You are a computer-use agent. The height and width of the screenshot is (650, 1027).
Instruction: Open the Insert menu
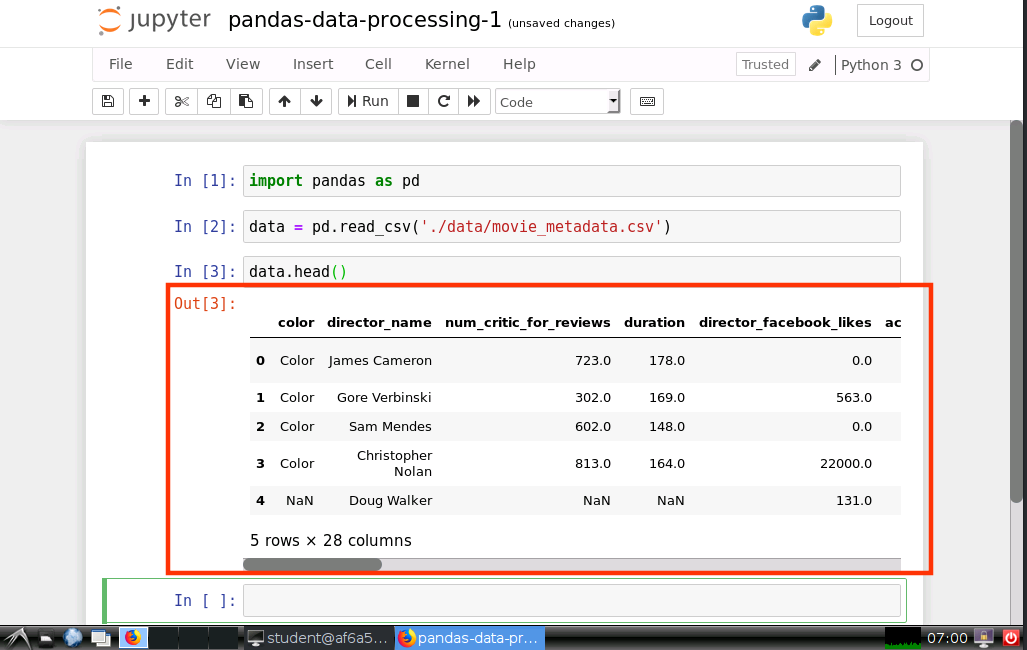313,64
